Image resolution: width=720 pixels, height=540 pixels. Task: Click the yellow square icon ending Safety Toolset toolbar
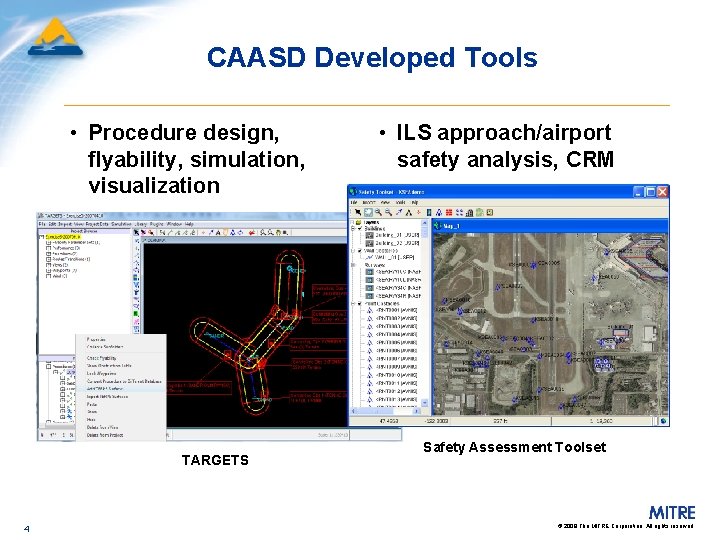point(489,212)
